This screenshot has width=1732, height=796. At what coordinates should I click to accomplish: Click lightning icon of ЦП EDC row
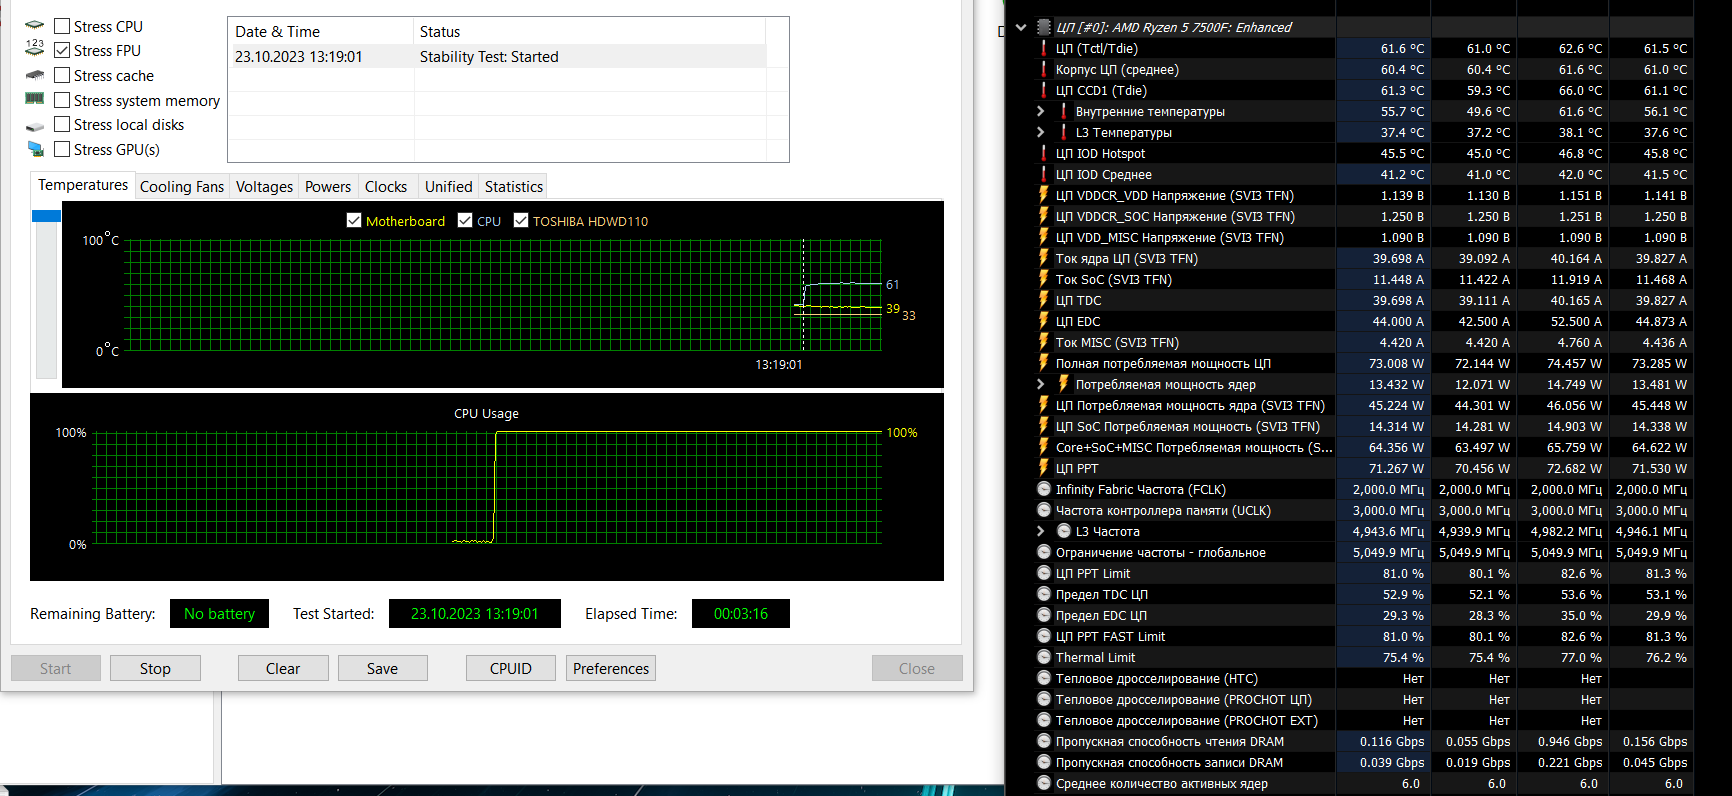click(1044, 321)
